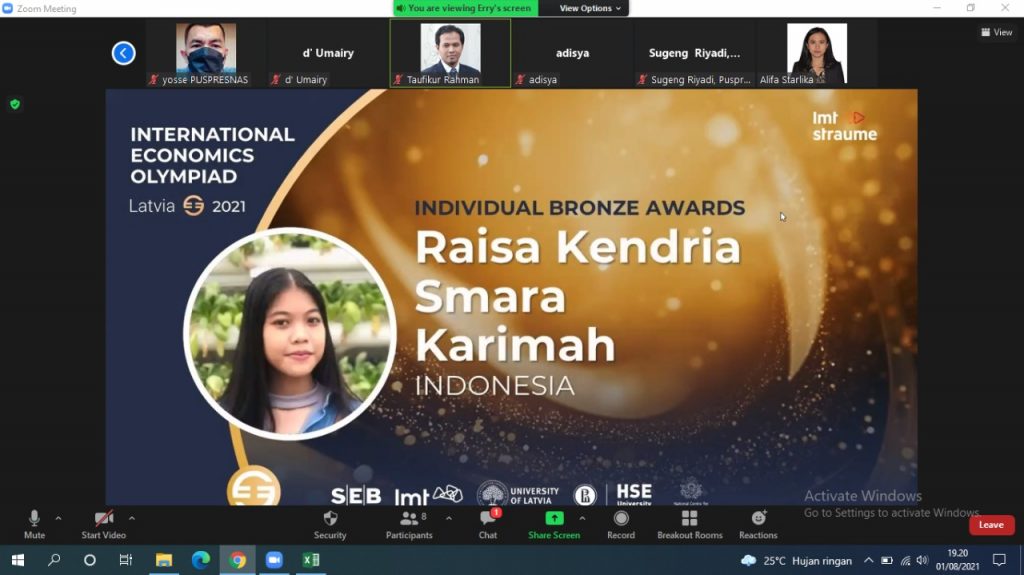
Task: Click the green Share Screen icon
Action: coord(554,518)
